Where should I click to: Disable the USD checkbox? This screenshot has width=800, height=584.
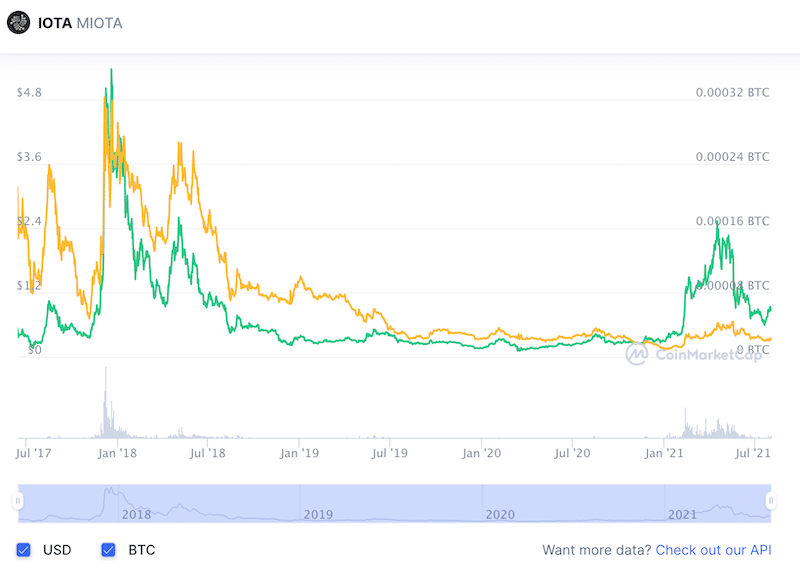25,549
